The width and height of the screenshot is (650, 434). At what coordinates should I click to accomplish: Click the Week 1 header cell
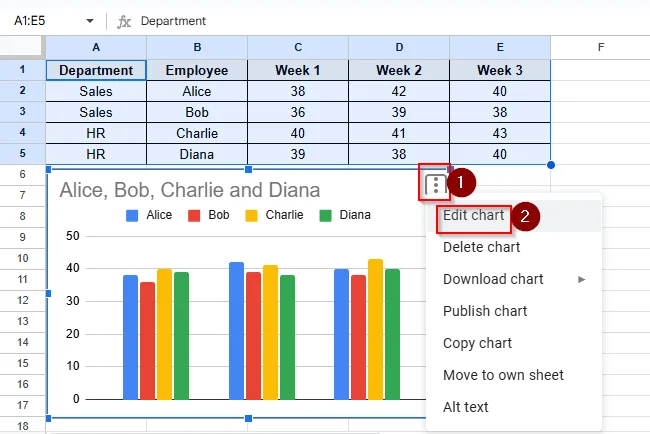tap(298, 70)
